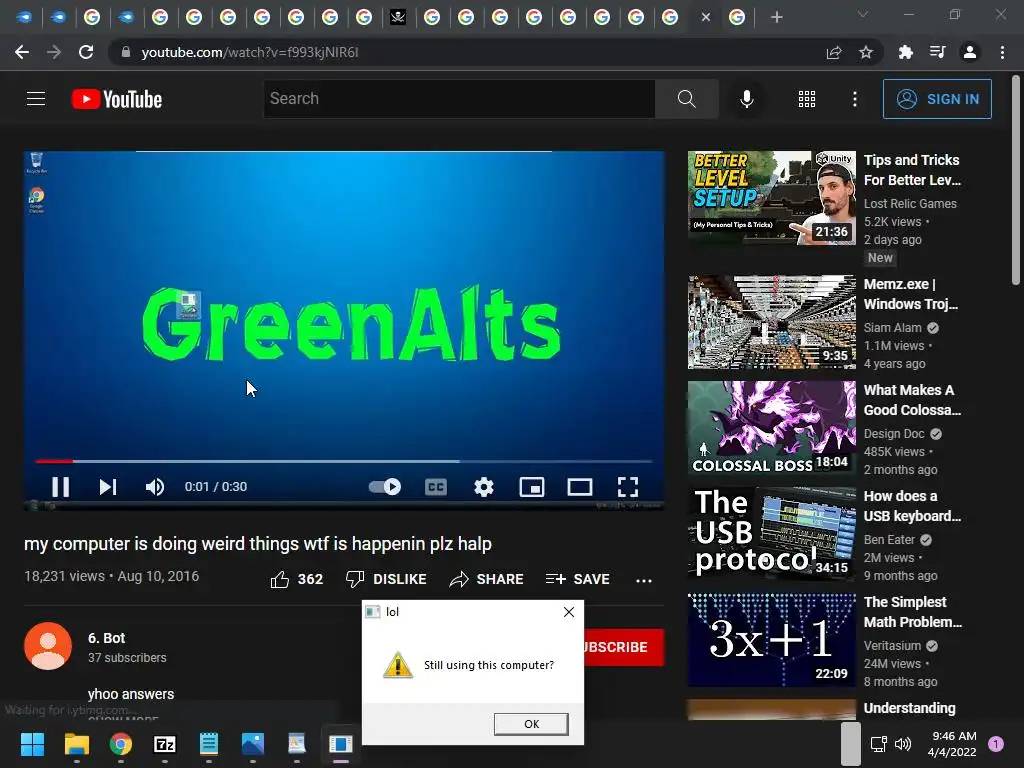Open the YouTube hamburger guide menu

(36, 99)
